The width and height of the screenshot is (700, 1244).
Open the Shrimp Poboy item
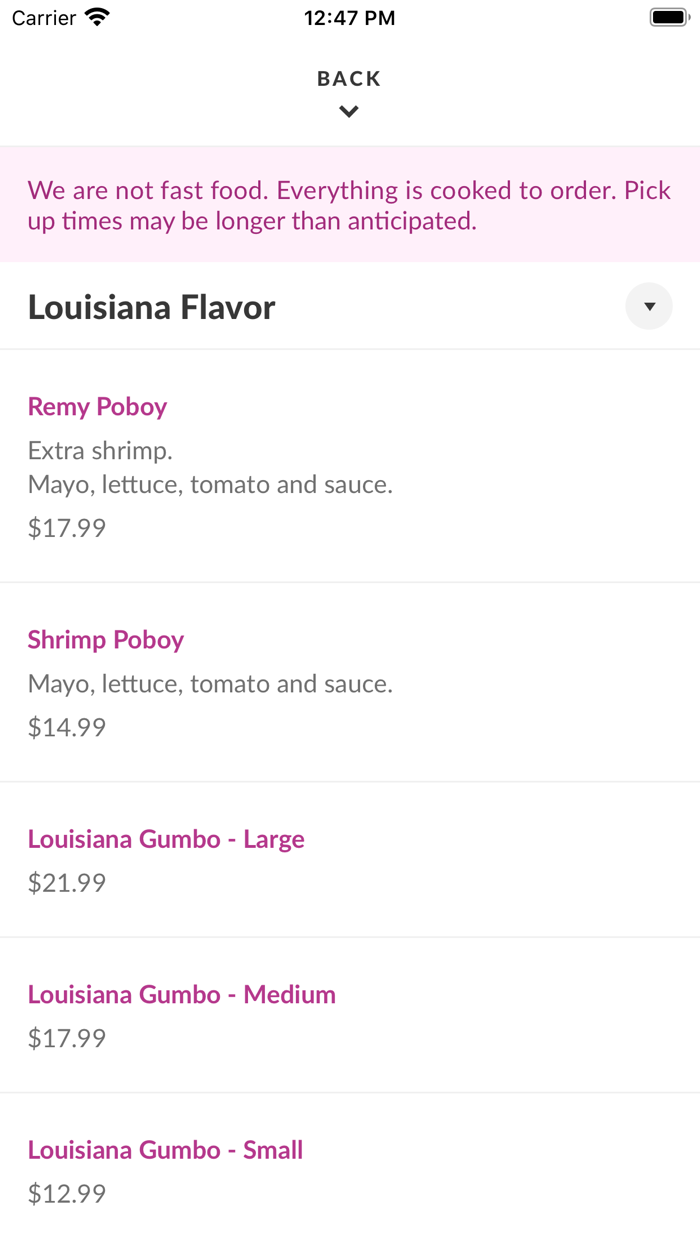[106, 639]
